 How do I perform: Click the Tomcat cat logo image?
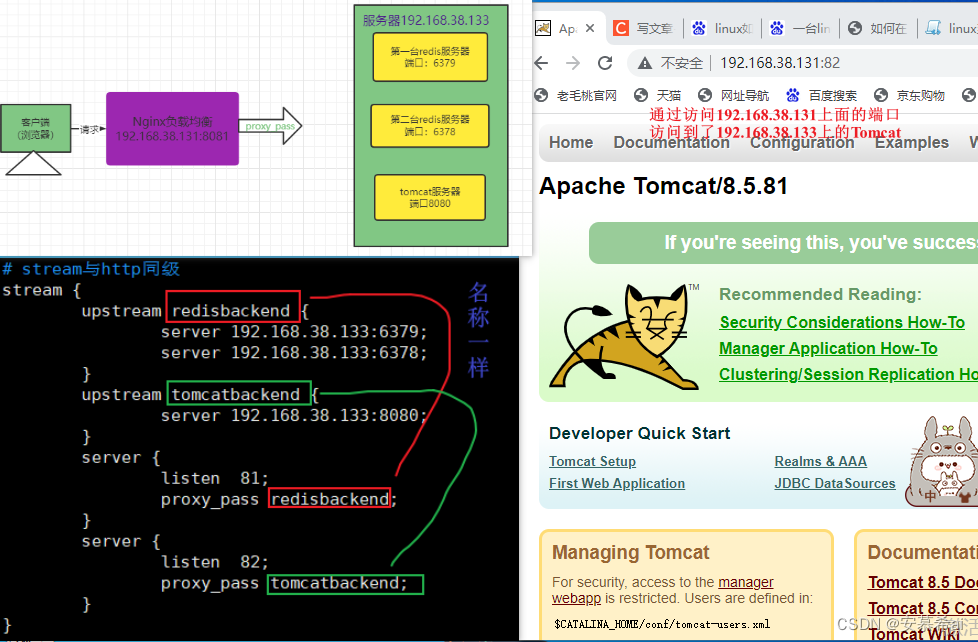(624, 337)
